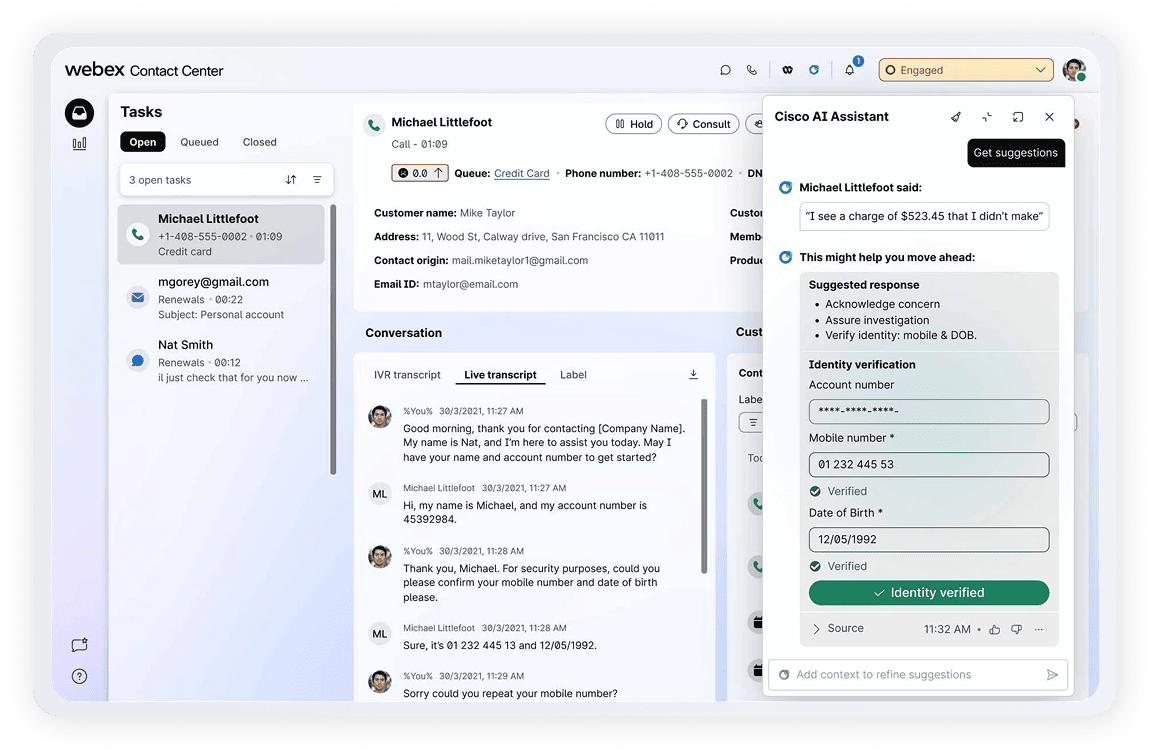1155x749 pixels.
Task: Click the notifications bell icon
Action: click(849, 70)
